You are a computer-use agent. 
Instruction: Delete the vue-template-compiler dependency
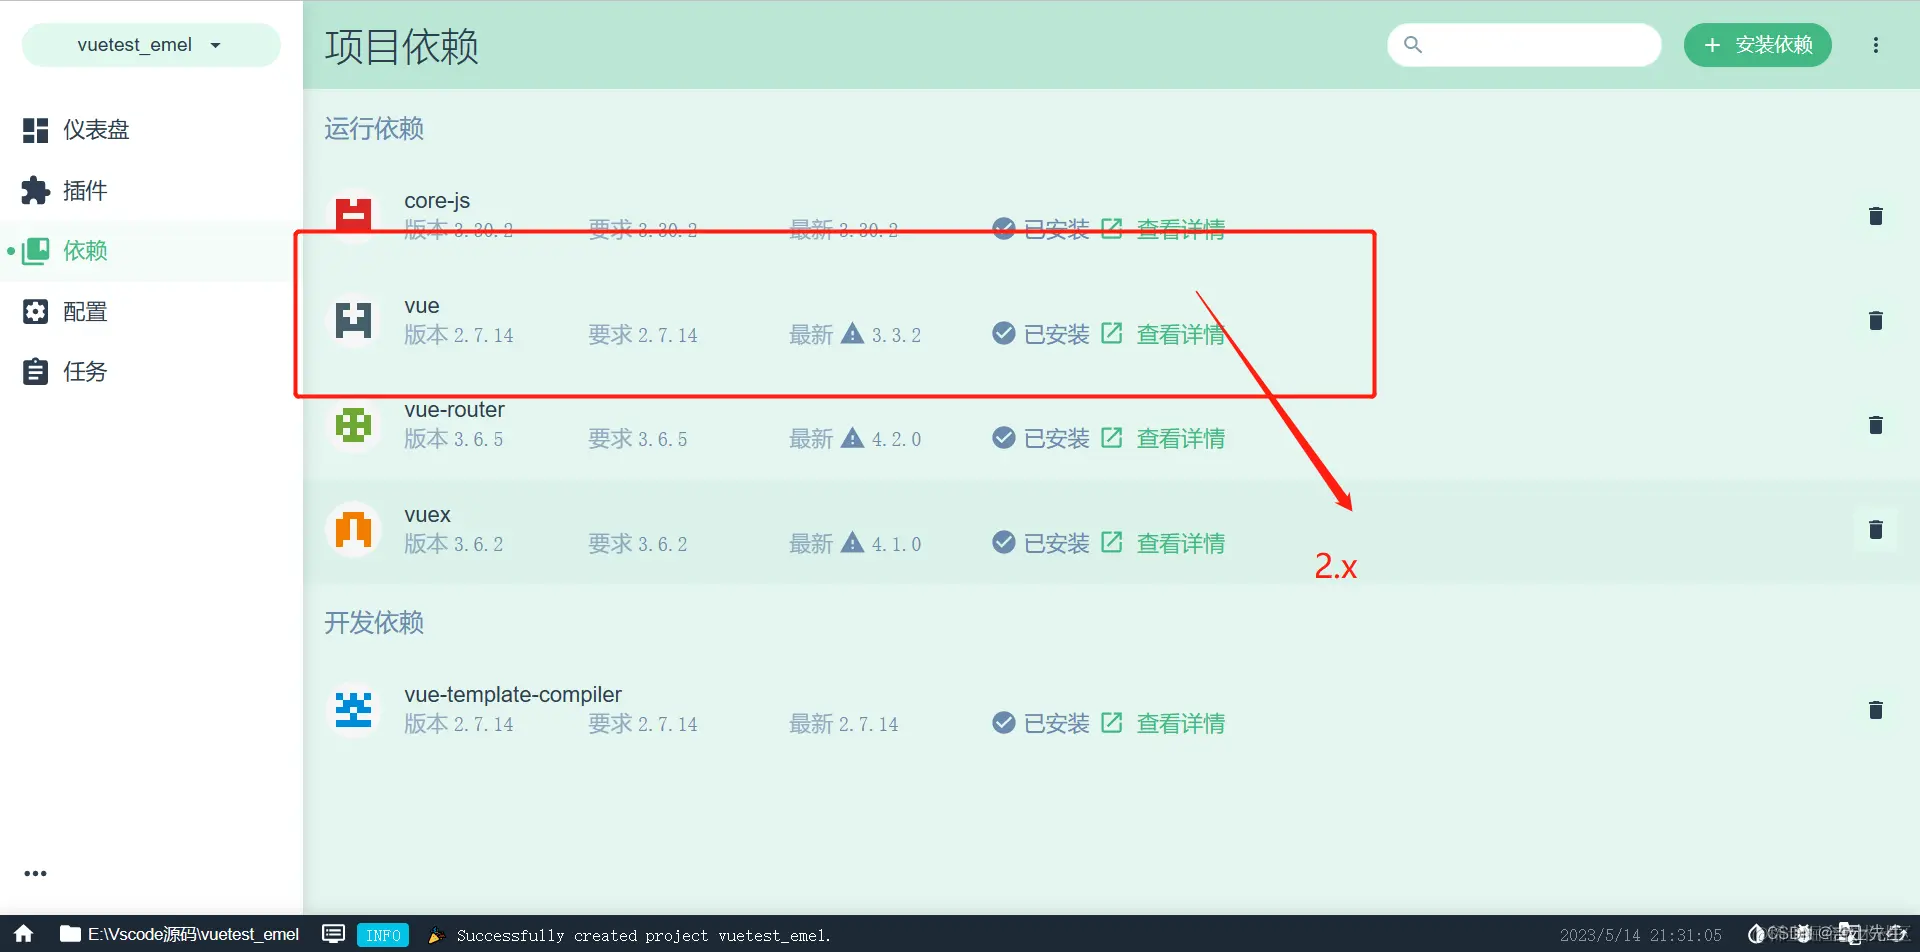pos(1876,710)
